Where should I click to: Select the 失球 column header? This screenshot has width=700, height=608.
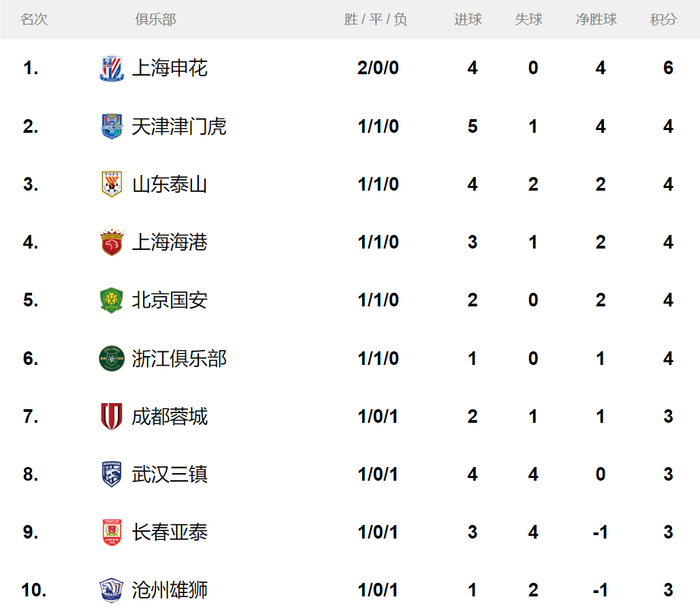tap(529, 20)
